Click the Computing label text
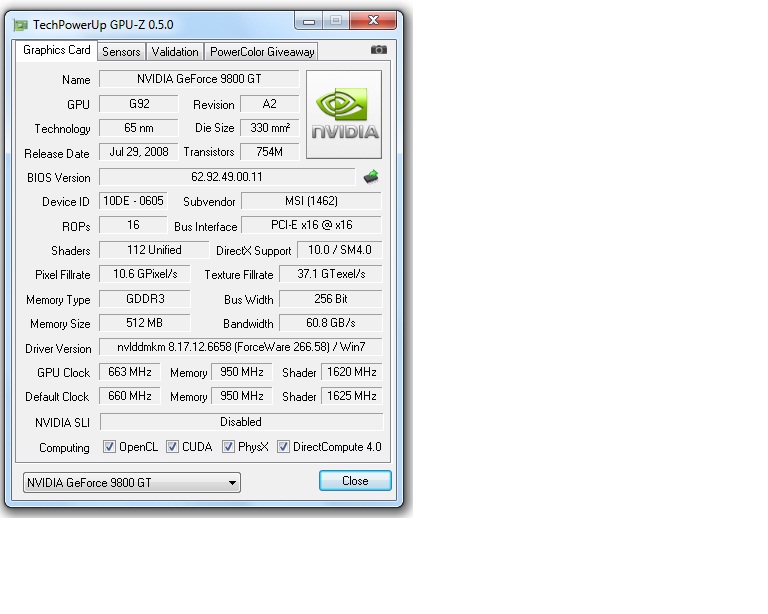The width and height of the screenshot is (768, 614). pyautogui.click(x=64, y=448)
